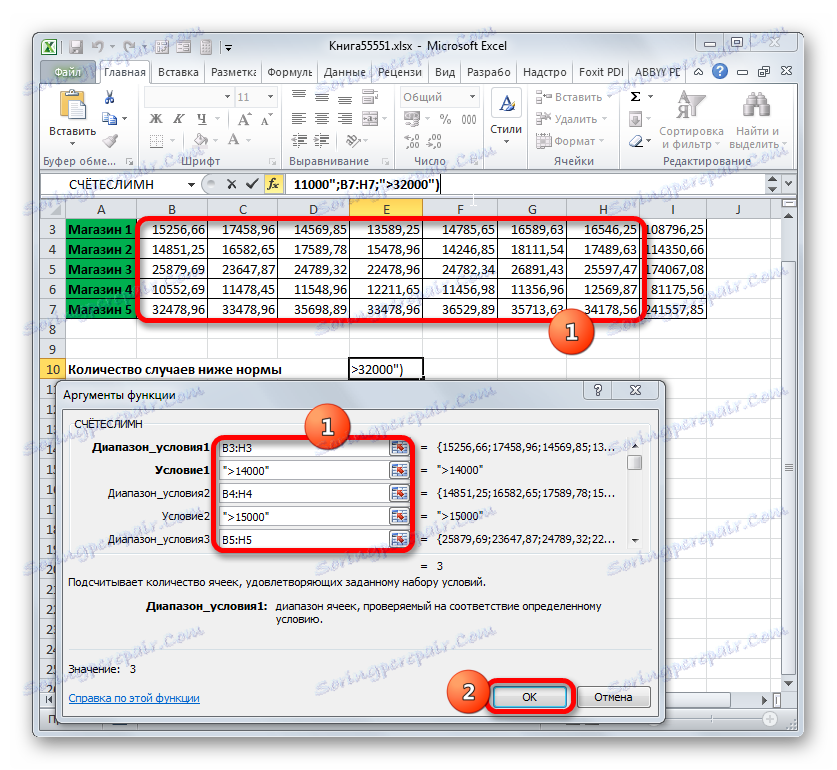This screenshot has width=837, height=770.
Task: Center text horizontally in Выравнивание group
Action: [321, 119]
